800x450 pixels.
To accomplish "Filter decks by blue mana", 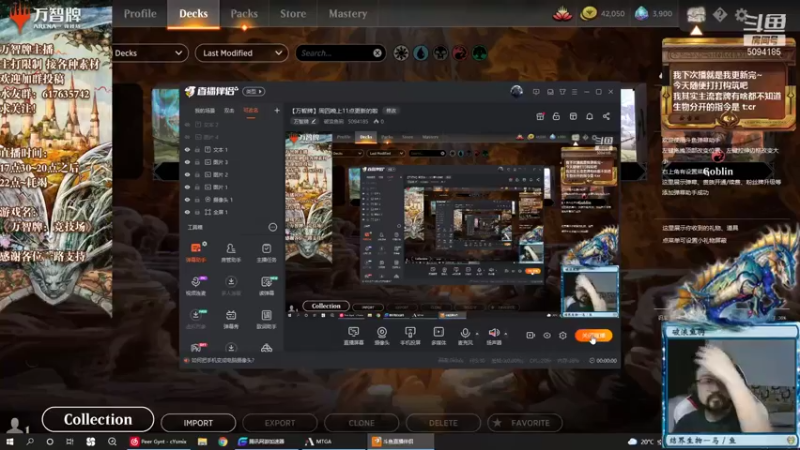I will [x=420, y=53].
